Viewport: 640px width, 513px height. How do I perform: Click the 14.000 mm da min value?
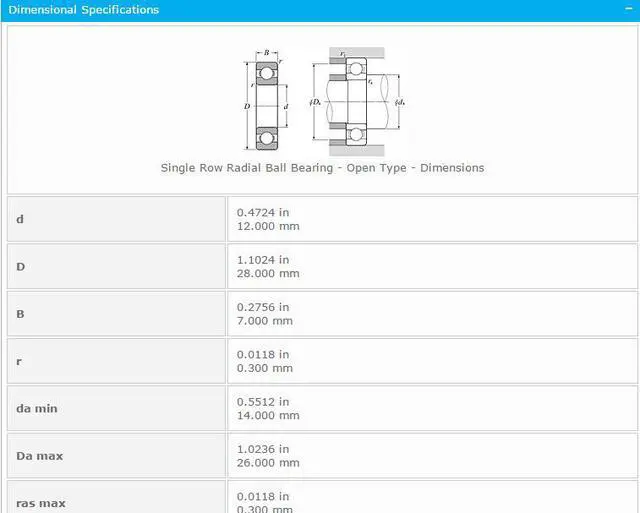(267, 415)
